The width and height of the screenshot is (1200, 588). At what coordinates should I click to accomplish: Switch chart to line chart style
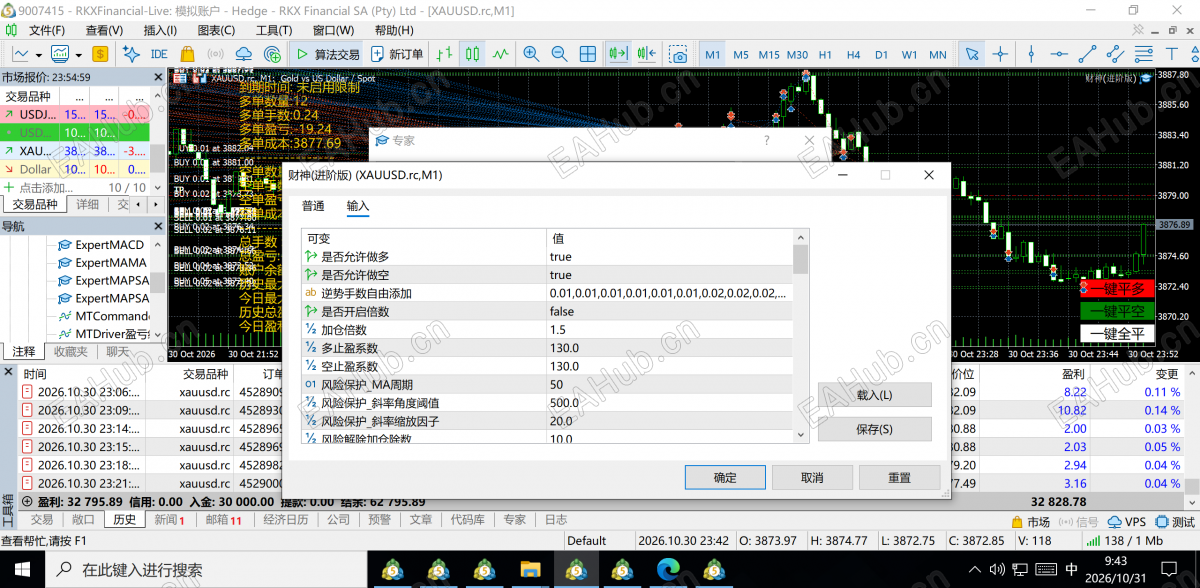click(501, 54)
